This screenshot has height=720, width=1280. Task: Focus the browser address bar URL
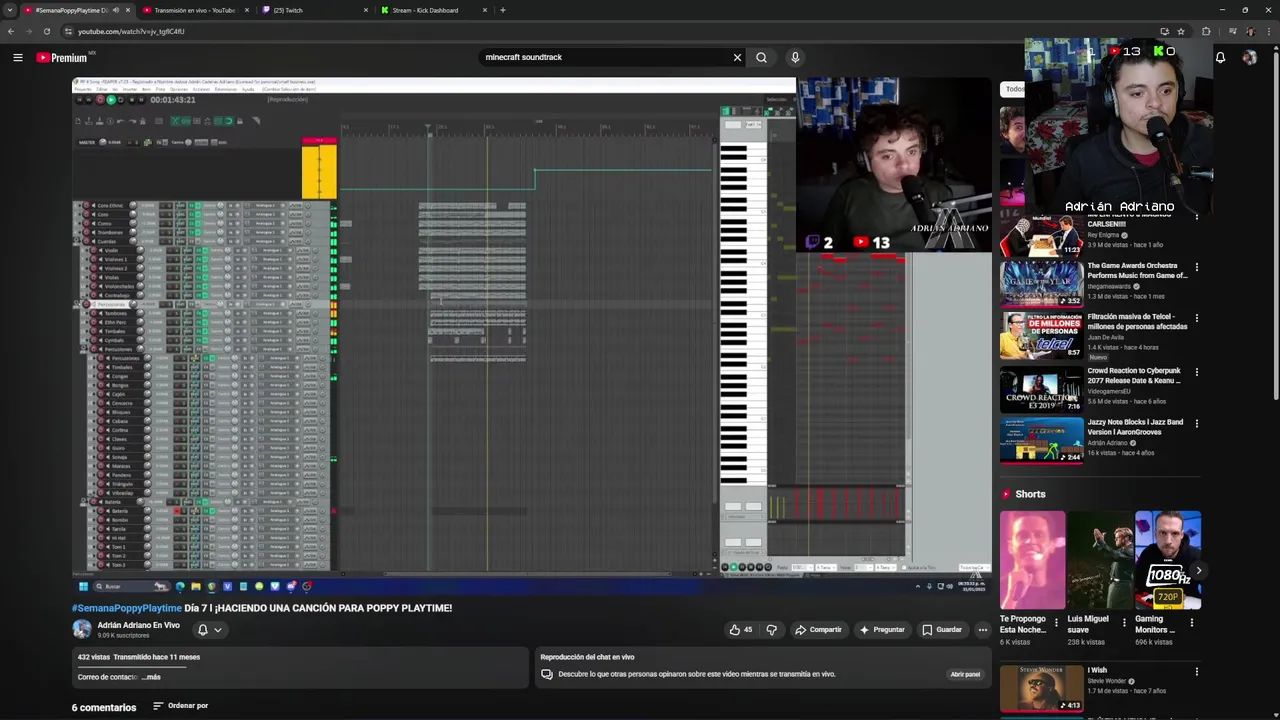point(131,31)
